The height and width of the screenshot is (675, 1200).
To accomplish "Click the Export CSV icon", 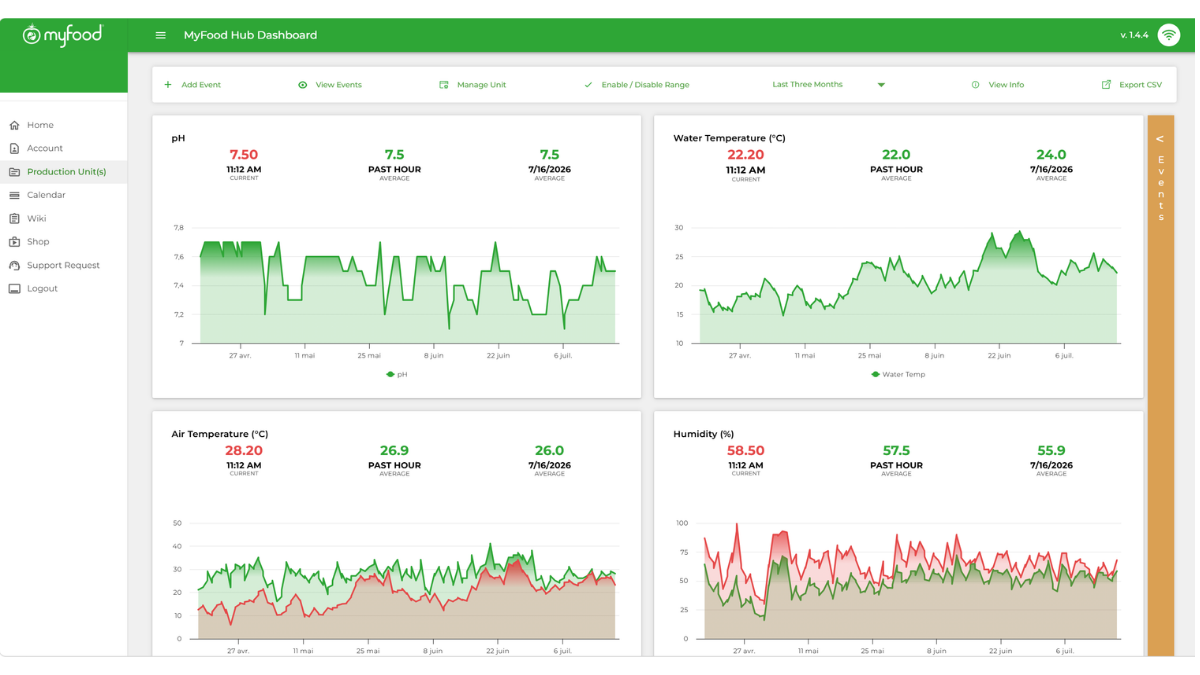I will tap(1106, 85).
